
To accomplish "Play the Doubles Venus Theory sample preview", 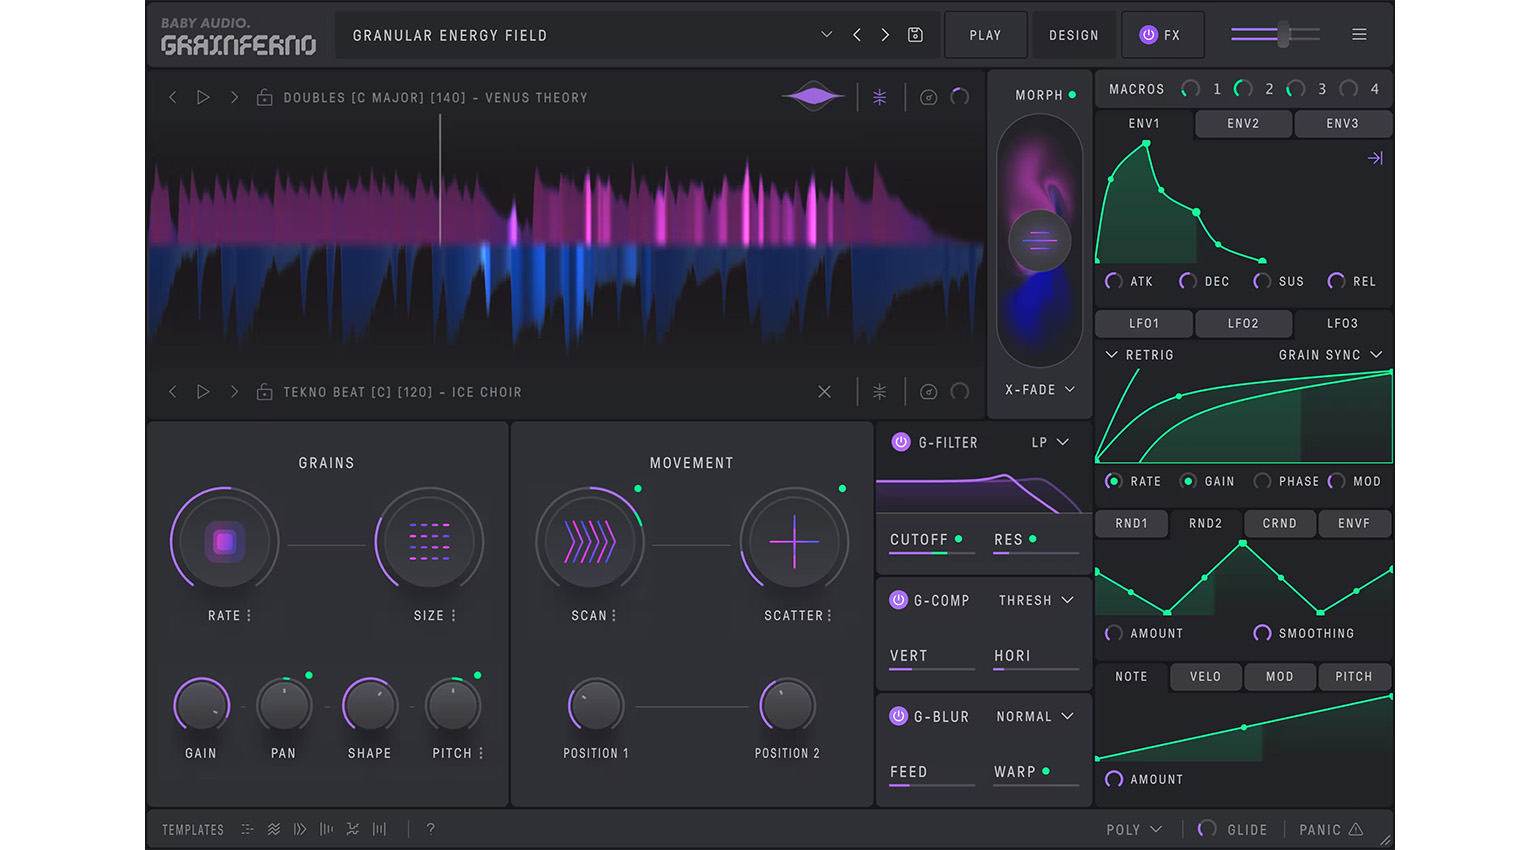I will (203, 97).
